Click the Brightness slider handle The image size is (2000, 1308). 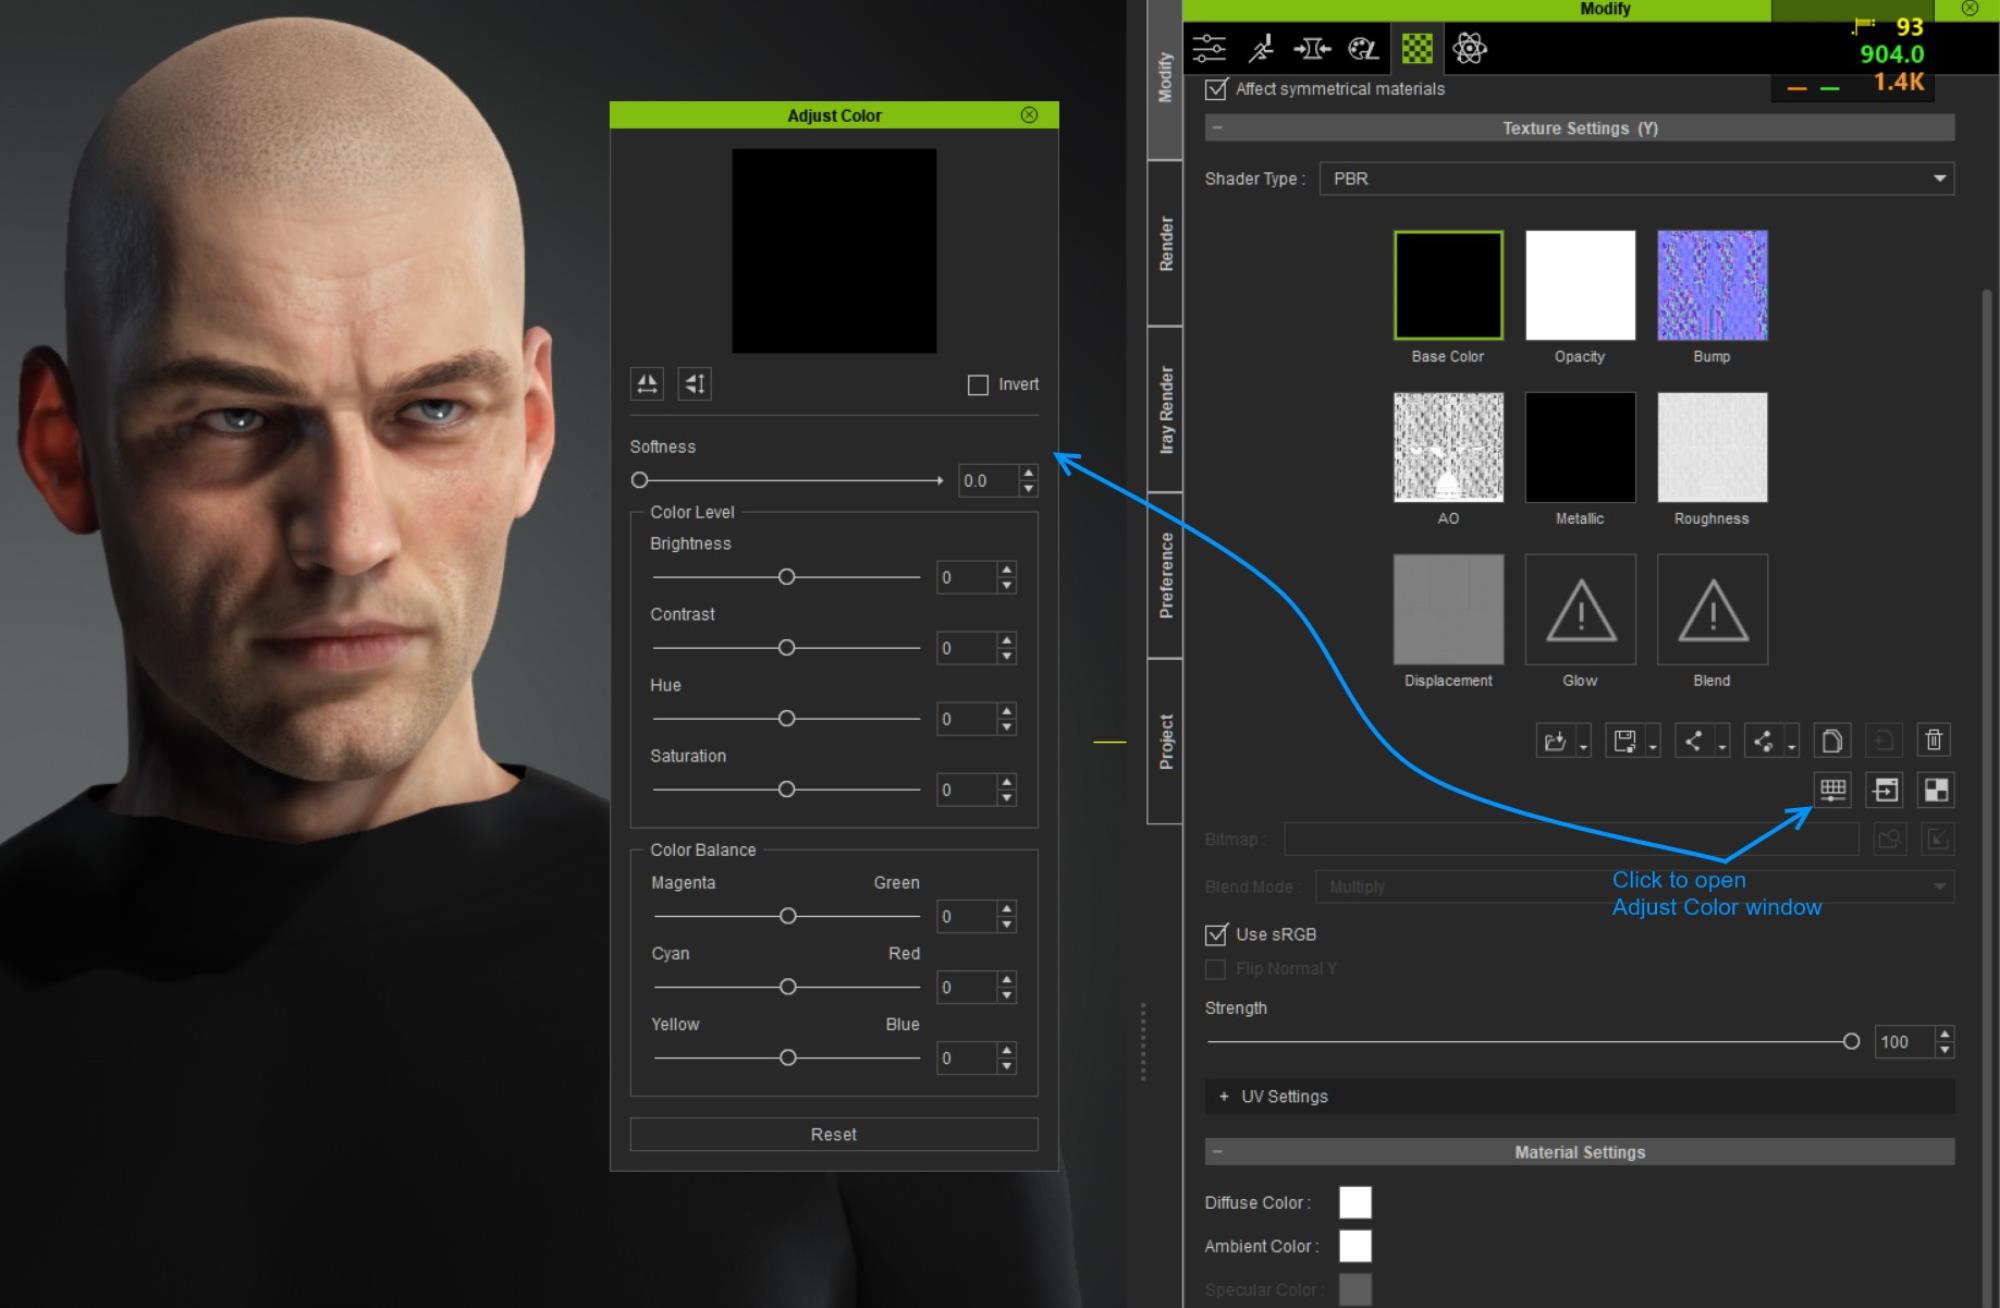tap(787, 577)
